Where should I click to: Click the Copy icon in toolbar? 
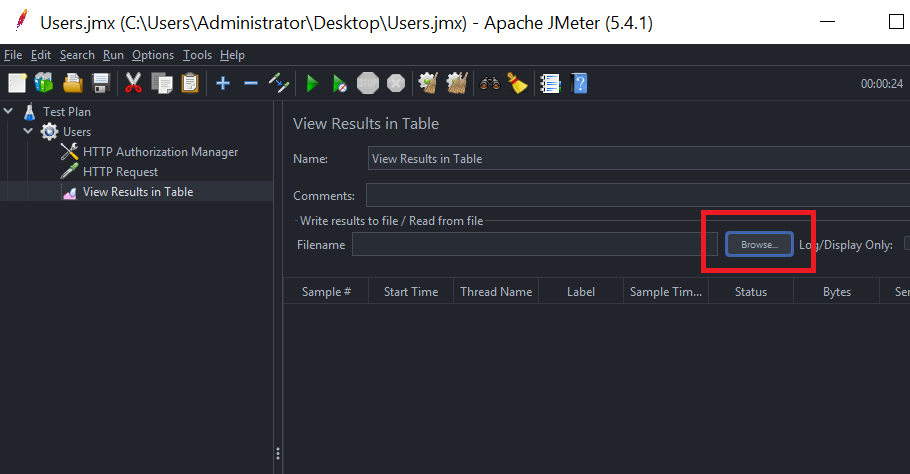pyautogui.click(x=162, y=84)
